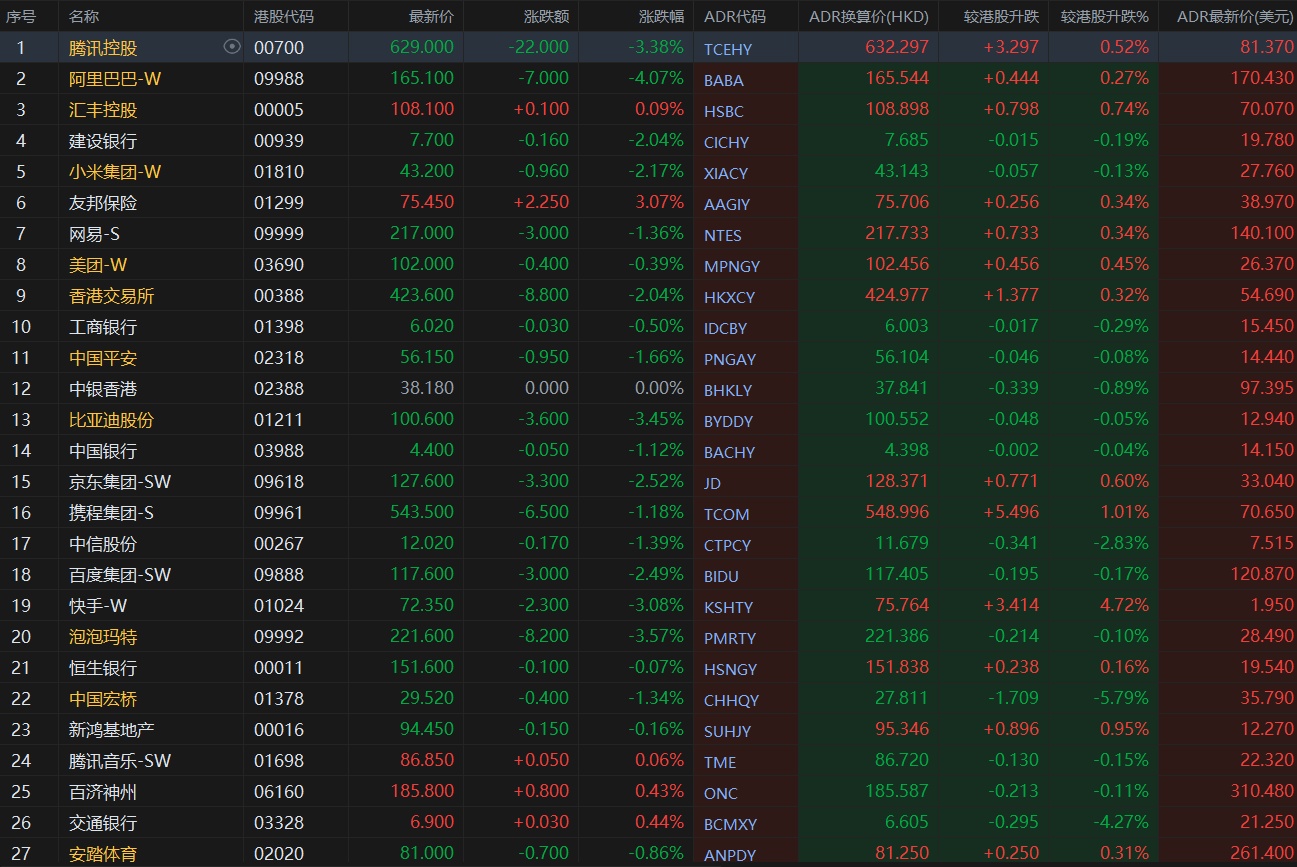The image size is (1297, 867).
Task: Sort by the 涨跌额 column header
Action: (546, 16)
